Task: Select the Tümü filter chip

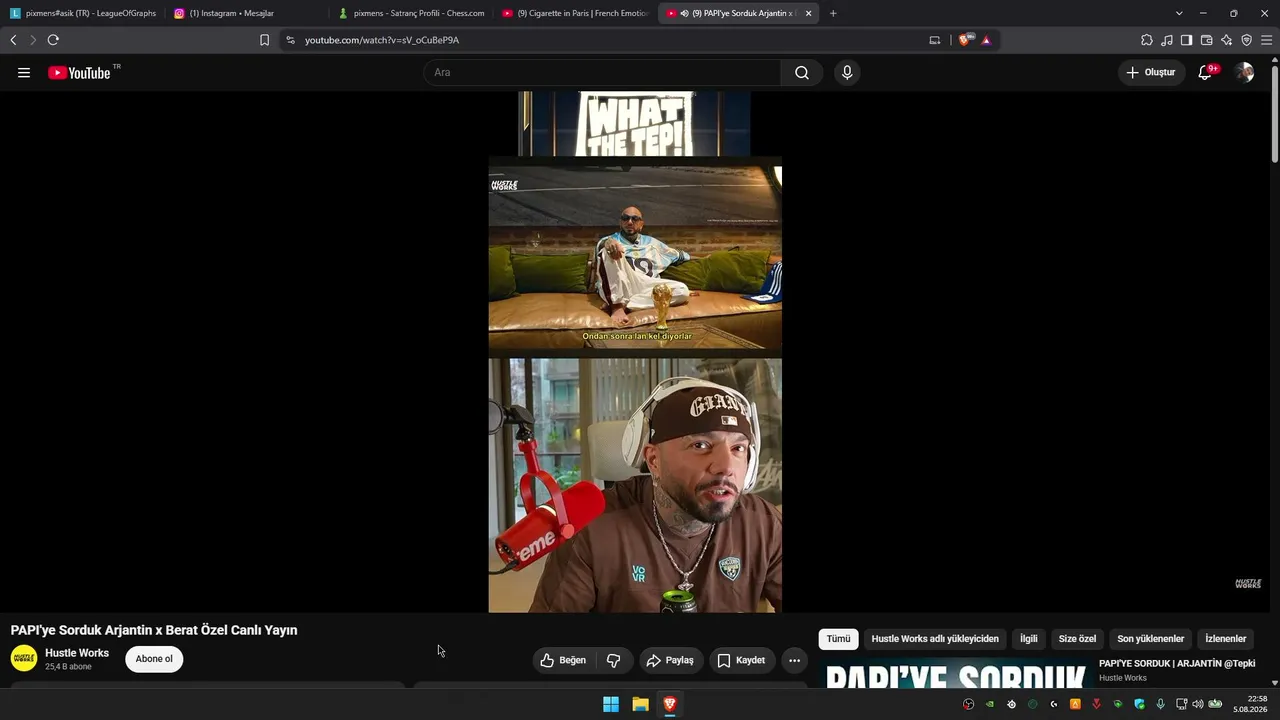Action: pos(838,639)
